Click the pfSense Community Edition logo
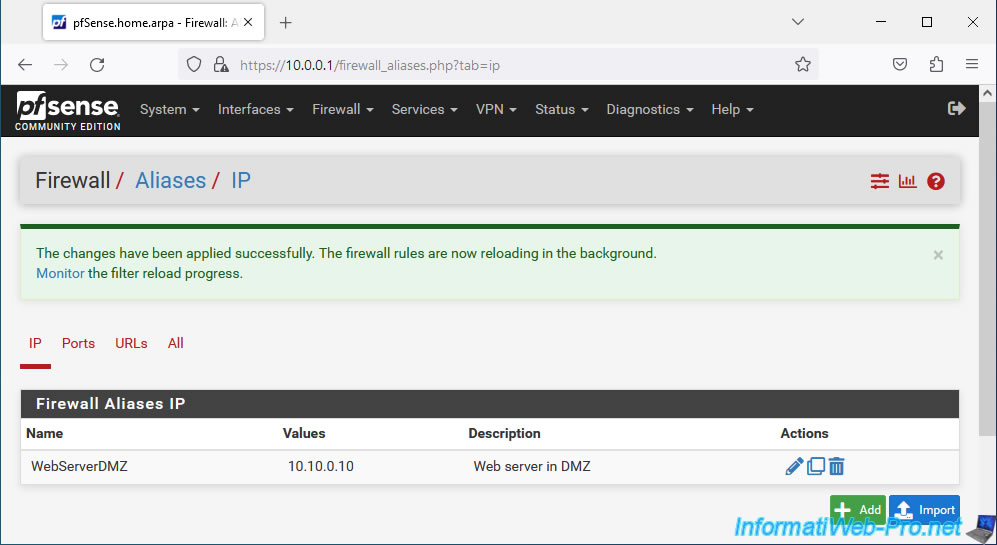The width and height of the screenshot is (997, 545). pyautogui.click(x=67, y=111)
